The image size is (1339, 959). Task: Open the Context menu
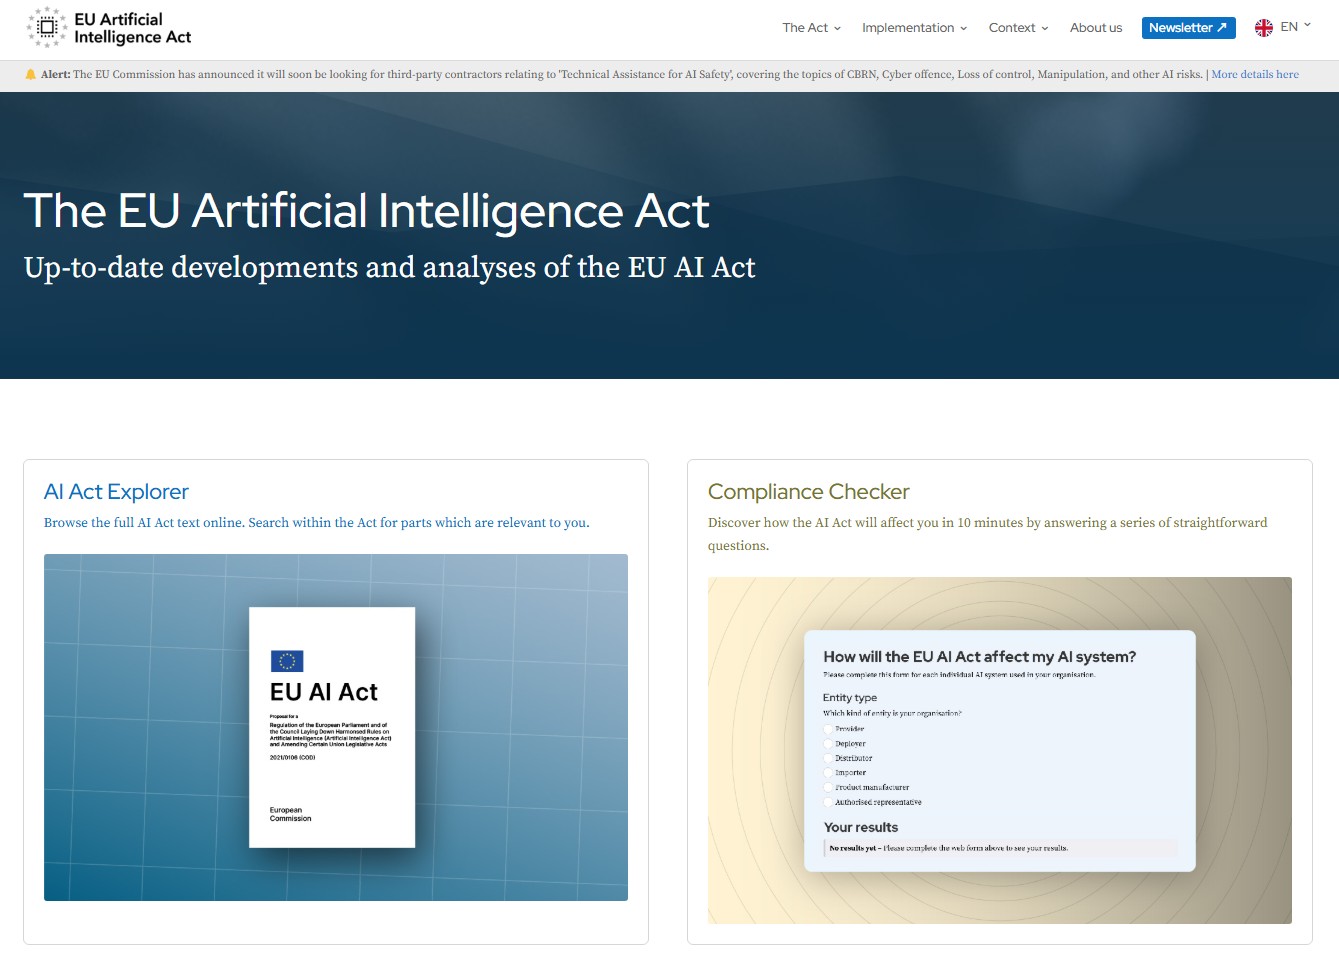click(x=1018, y=28)
